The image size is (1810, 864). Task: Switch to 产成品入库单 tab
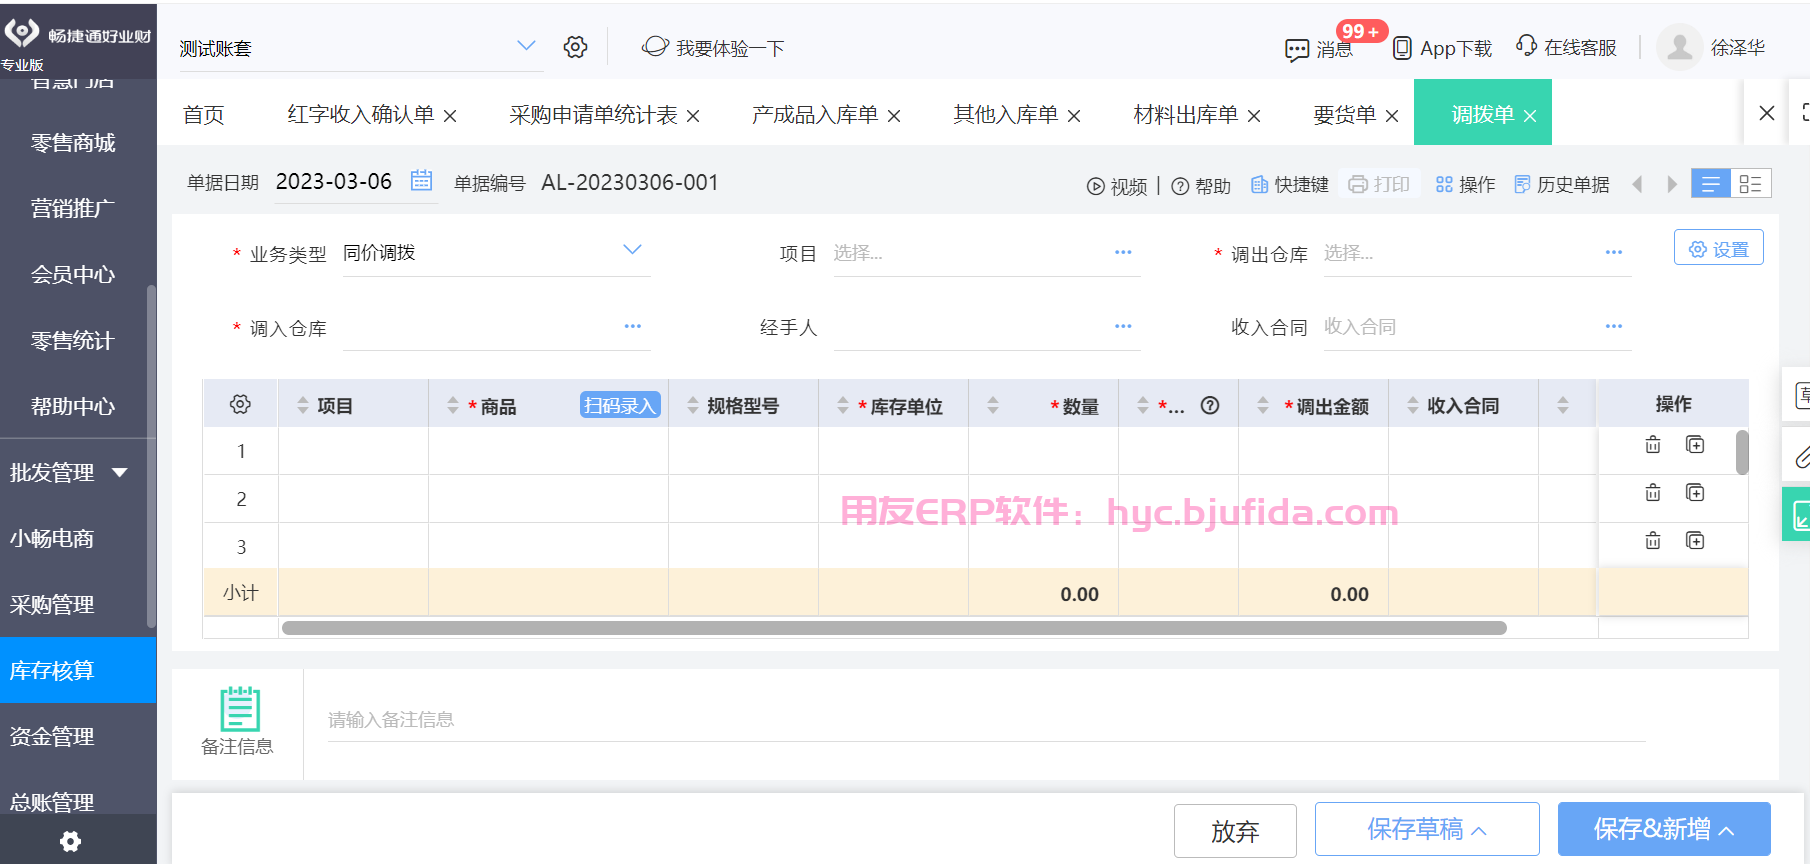coord(815,115)
